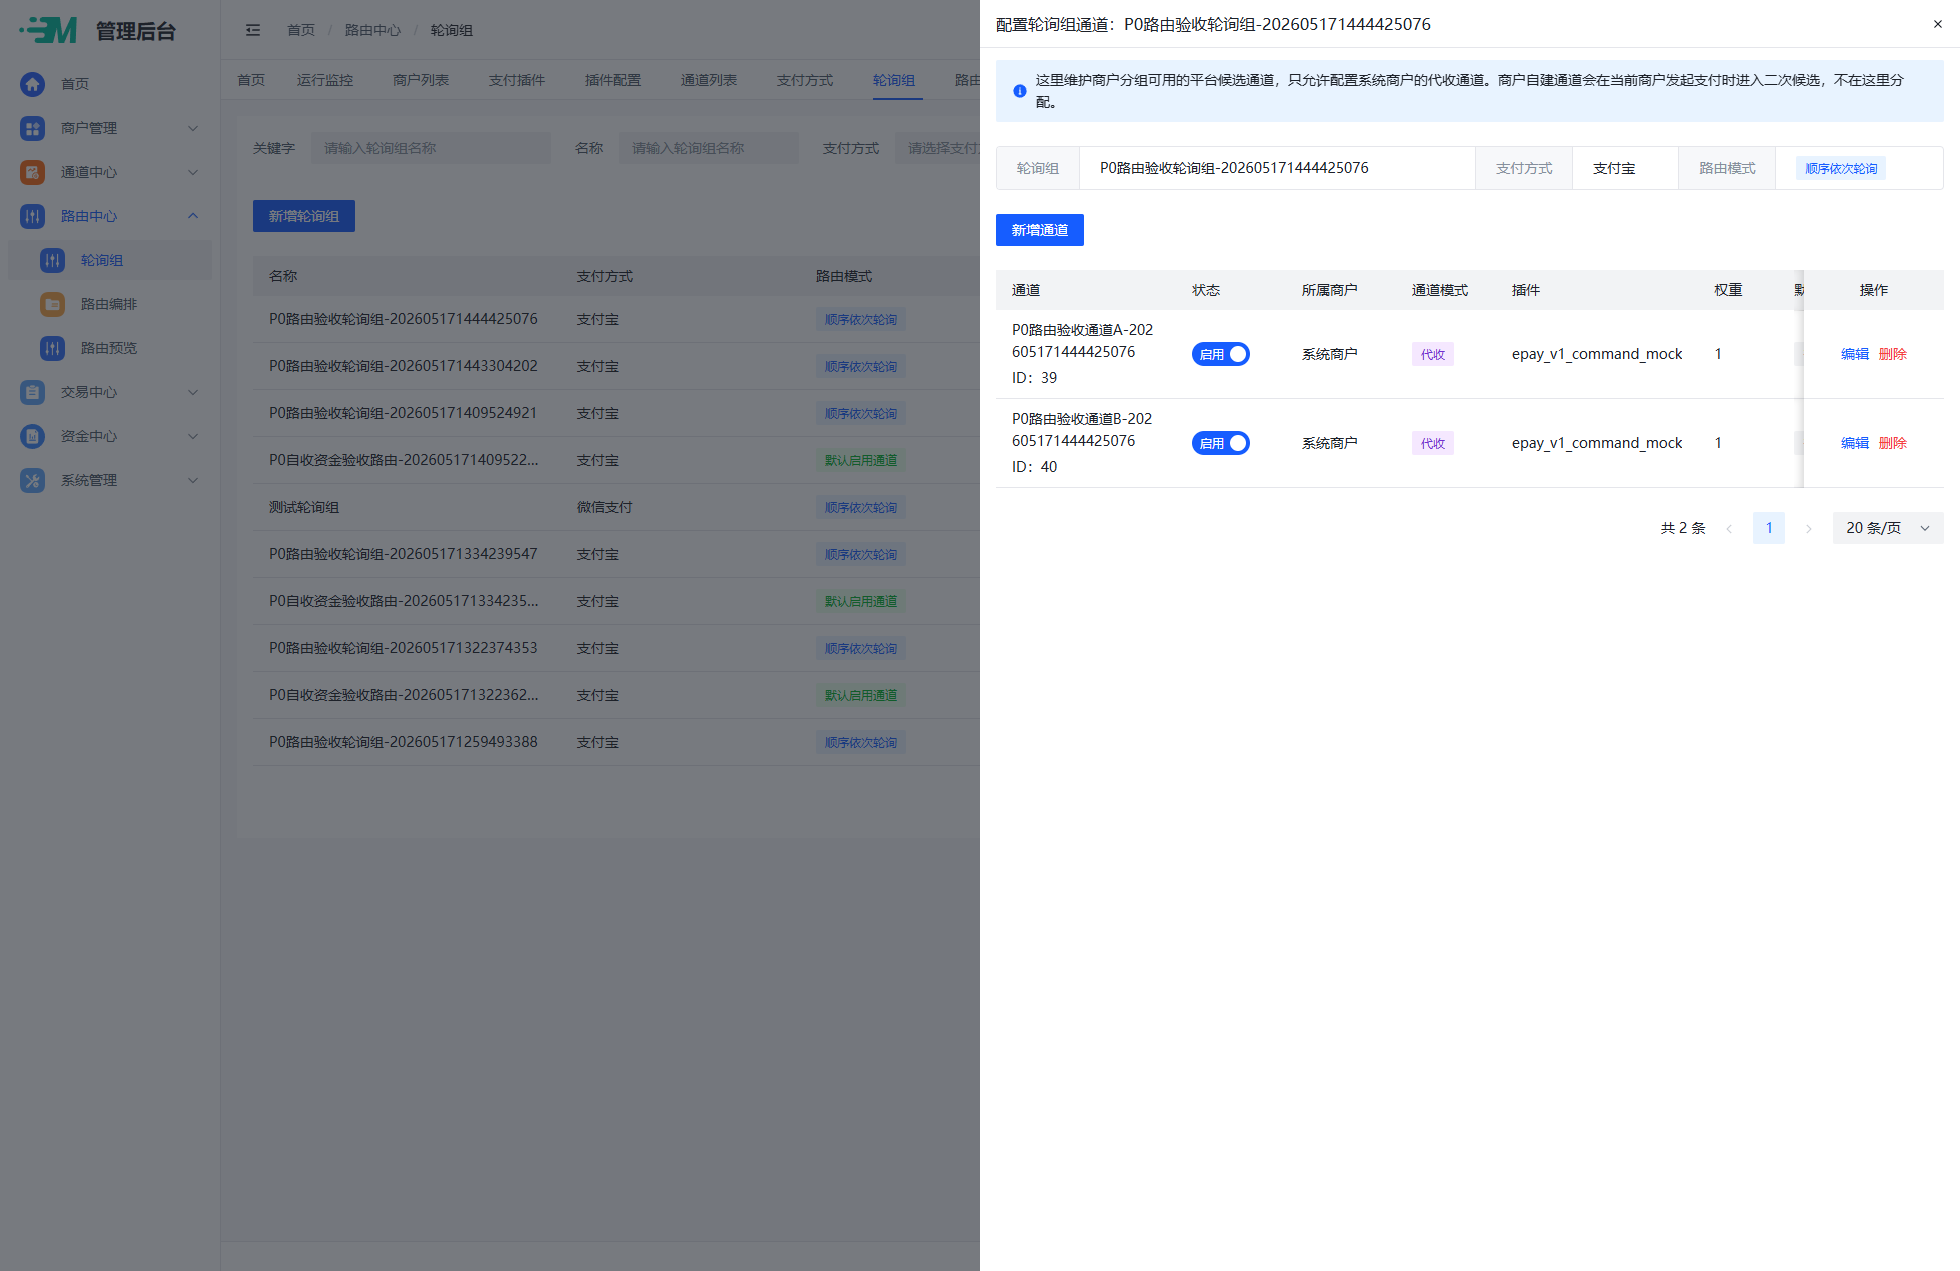Click the 插件 column header

click(x=1526, y=290)
